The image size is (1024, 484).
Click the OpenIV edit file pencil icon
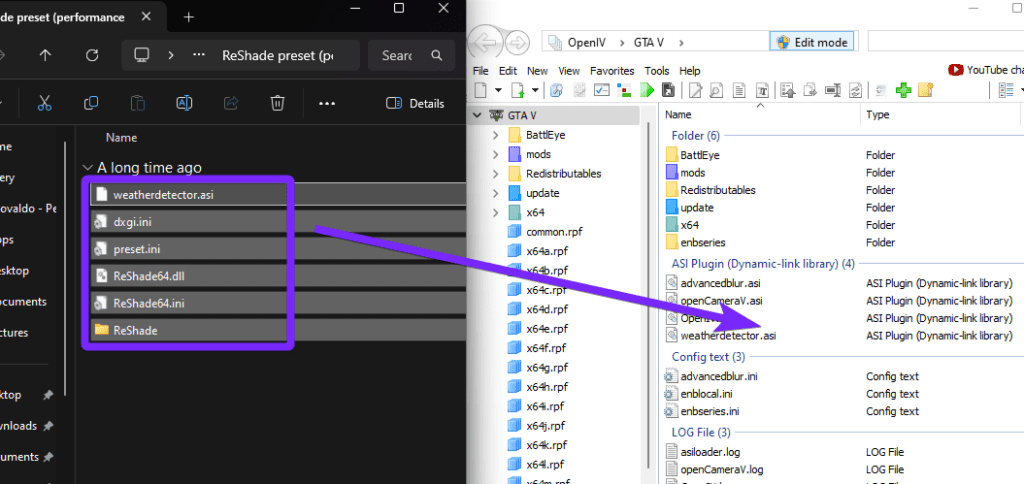pos(696,90)
